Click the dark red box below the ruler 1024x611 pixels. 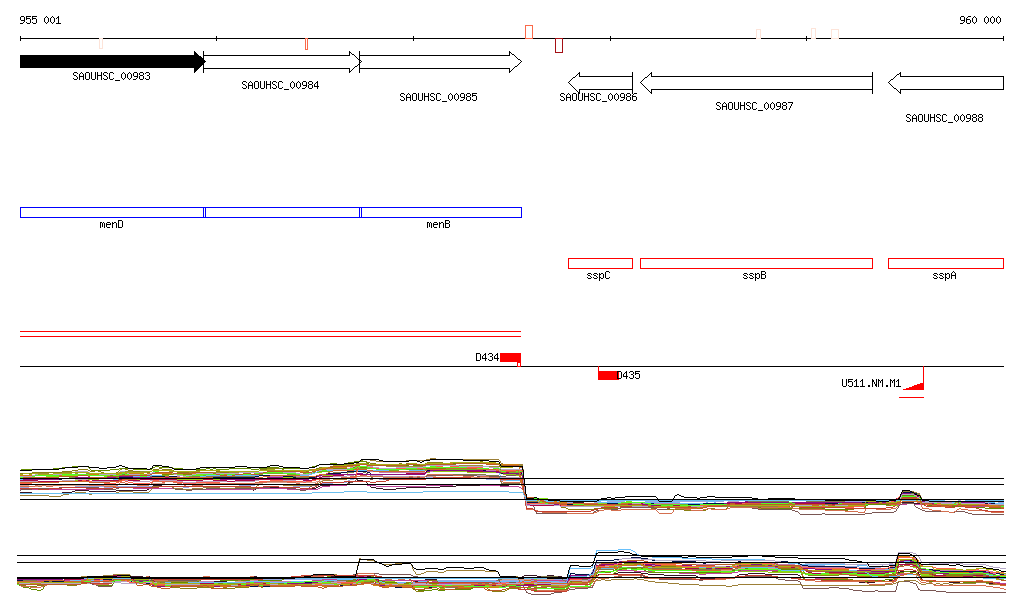point(559,46)
